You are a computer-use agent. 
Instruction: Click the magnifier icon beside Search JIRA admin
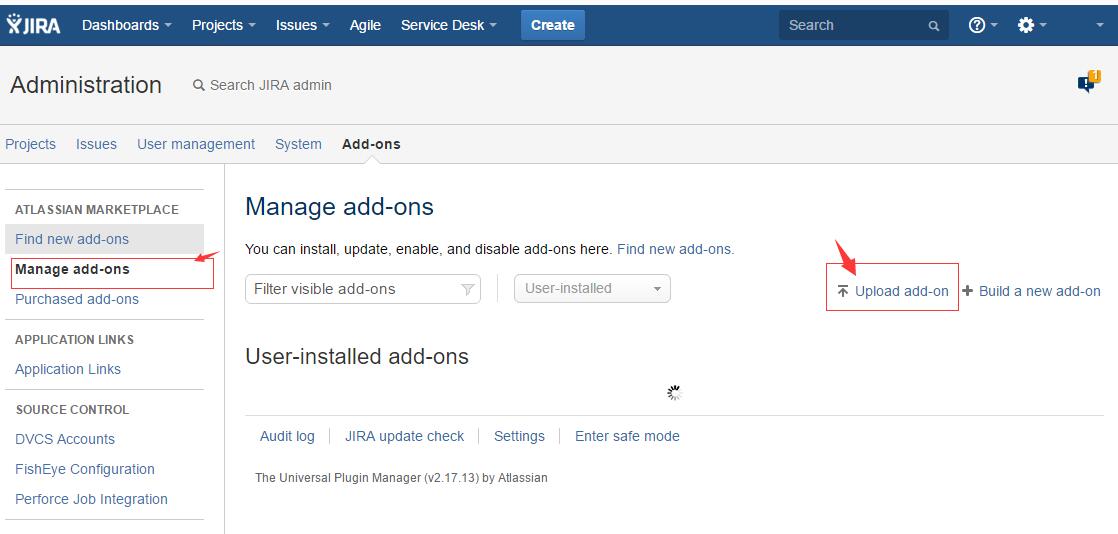(199, 85)
